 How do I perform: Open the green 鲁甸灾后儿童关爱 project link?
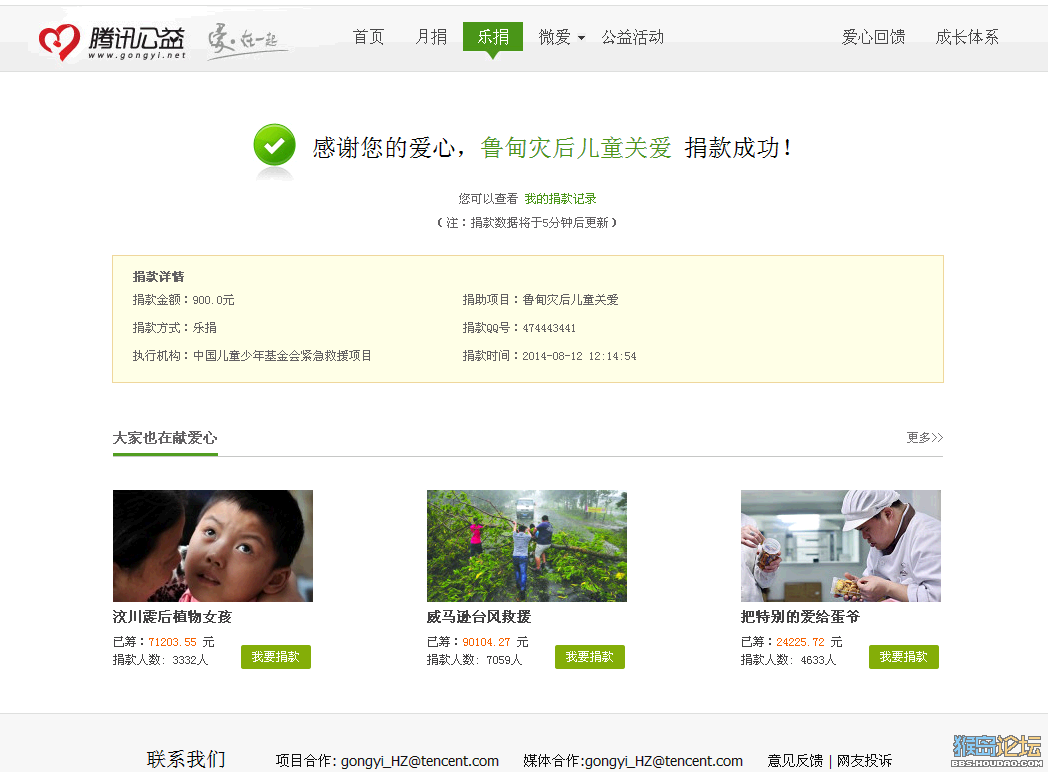coord(576,148)
